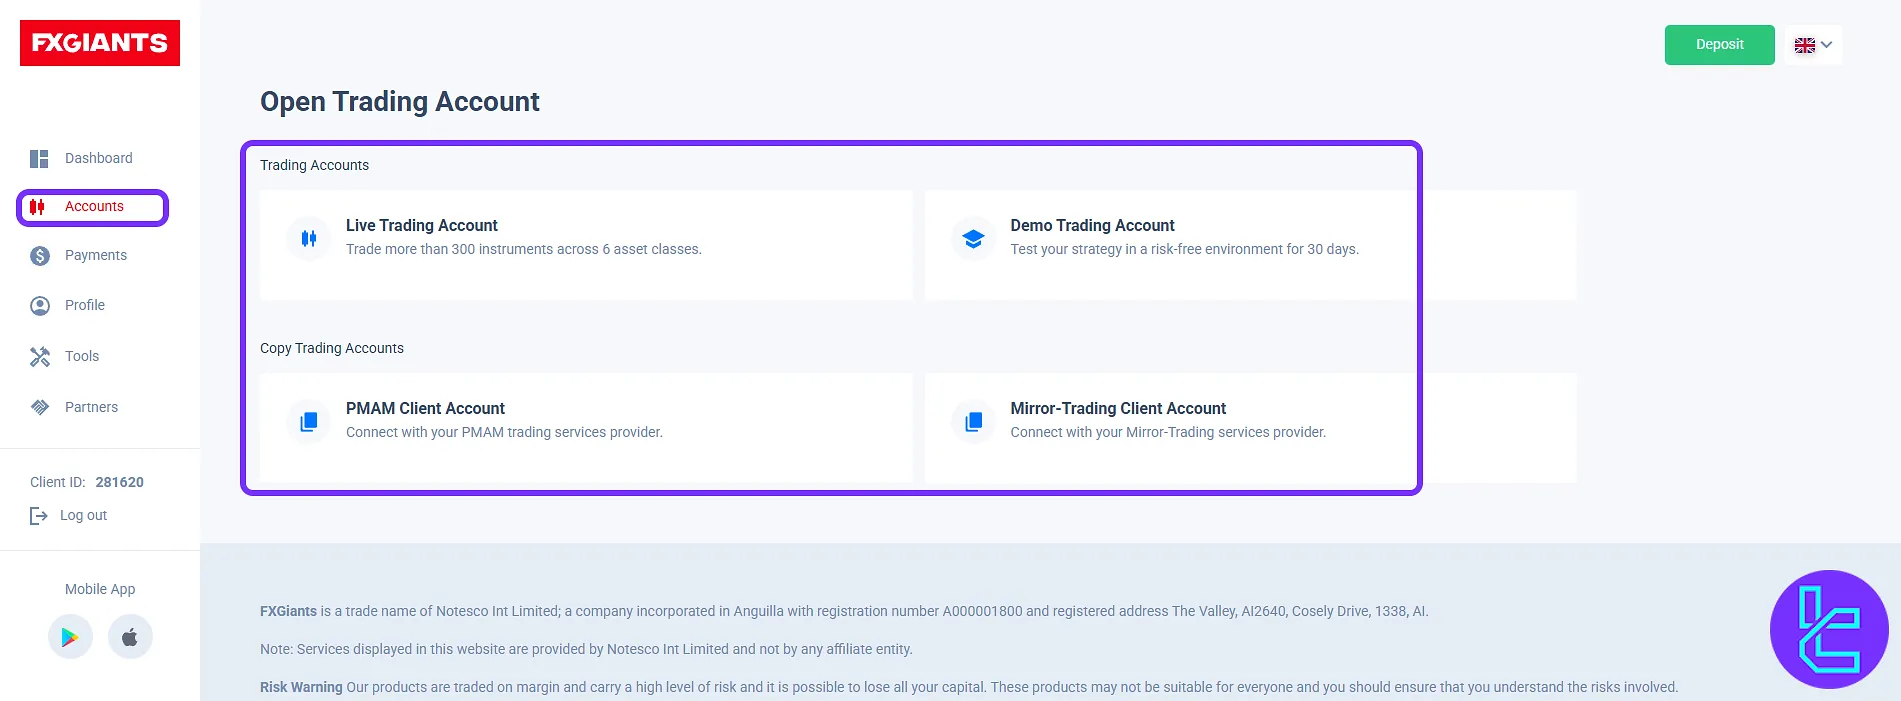Open the Tools menu item
This screenshot has width=1901, height=701.
pyautogui.click(x=82, y=356)
